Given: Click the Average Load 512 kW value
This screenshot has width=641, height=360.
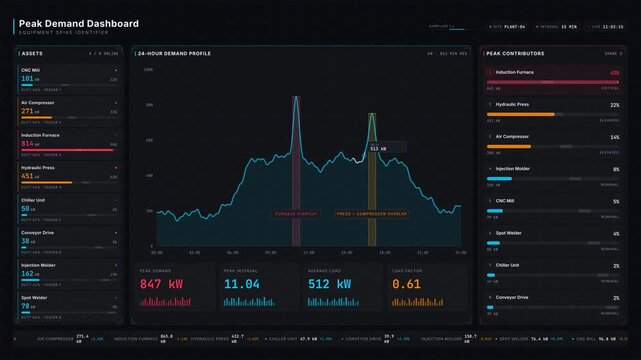Looking at the screenshot, I should [329, 284].
